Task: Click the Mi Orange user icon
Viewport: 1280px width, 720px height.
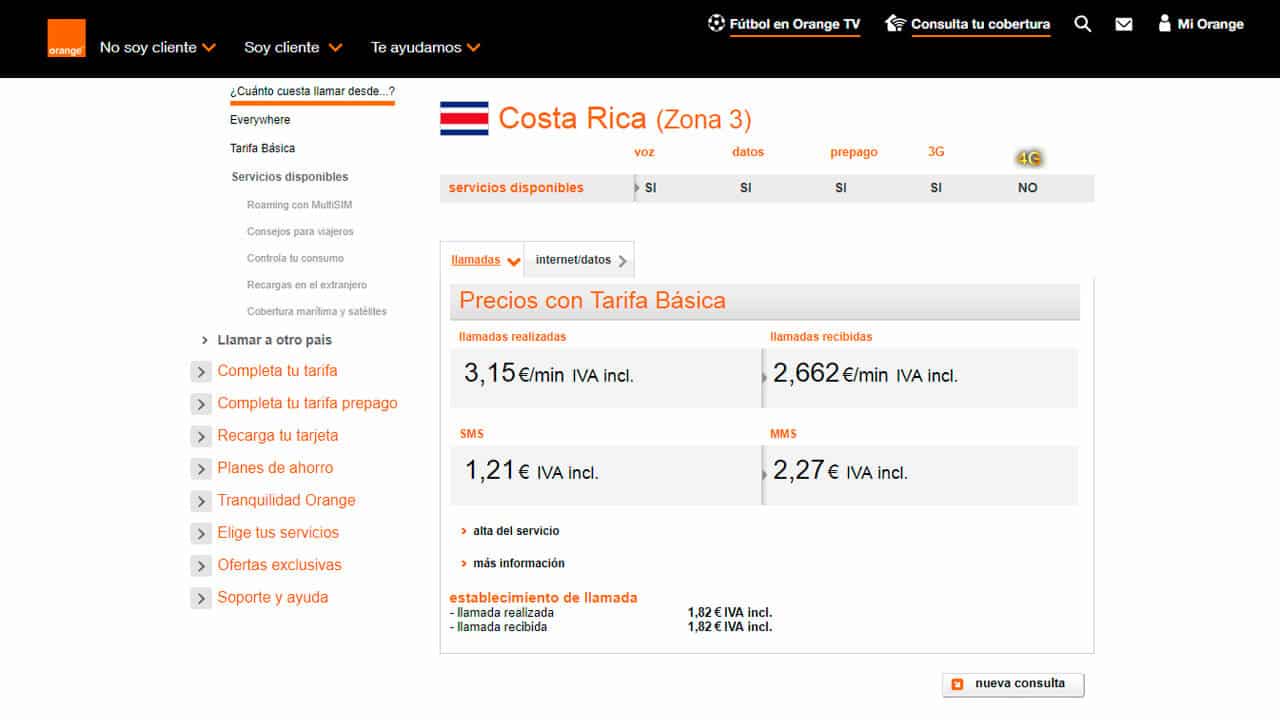Action: pos(1164,23)
